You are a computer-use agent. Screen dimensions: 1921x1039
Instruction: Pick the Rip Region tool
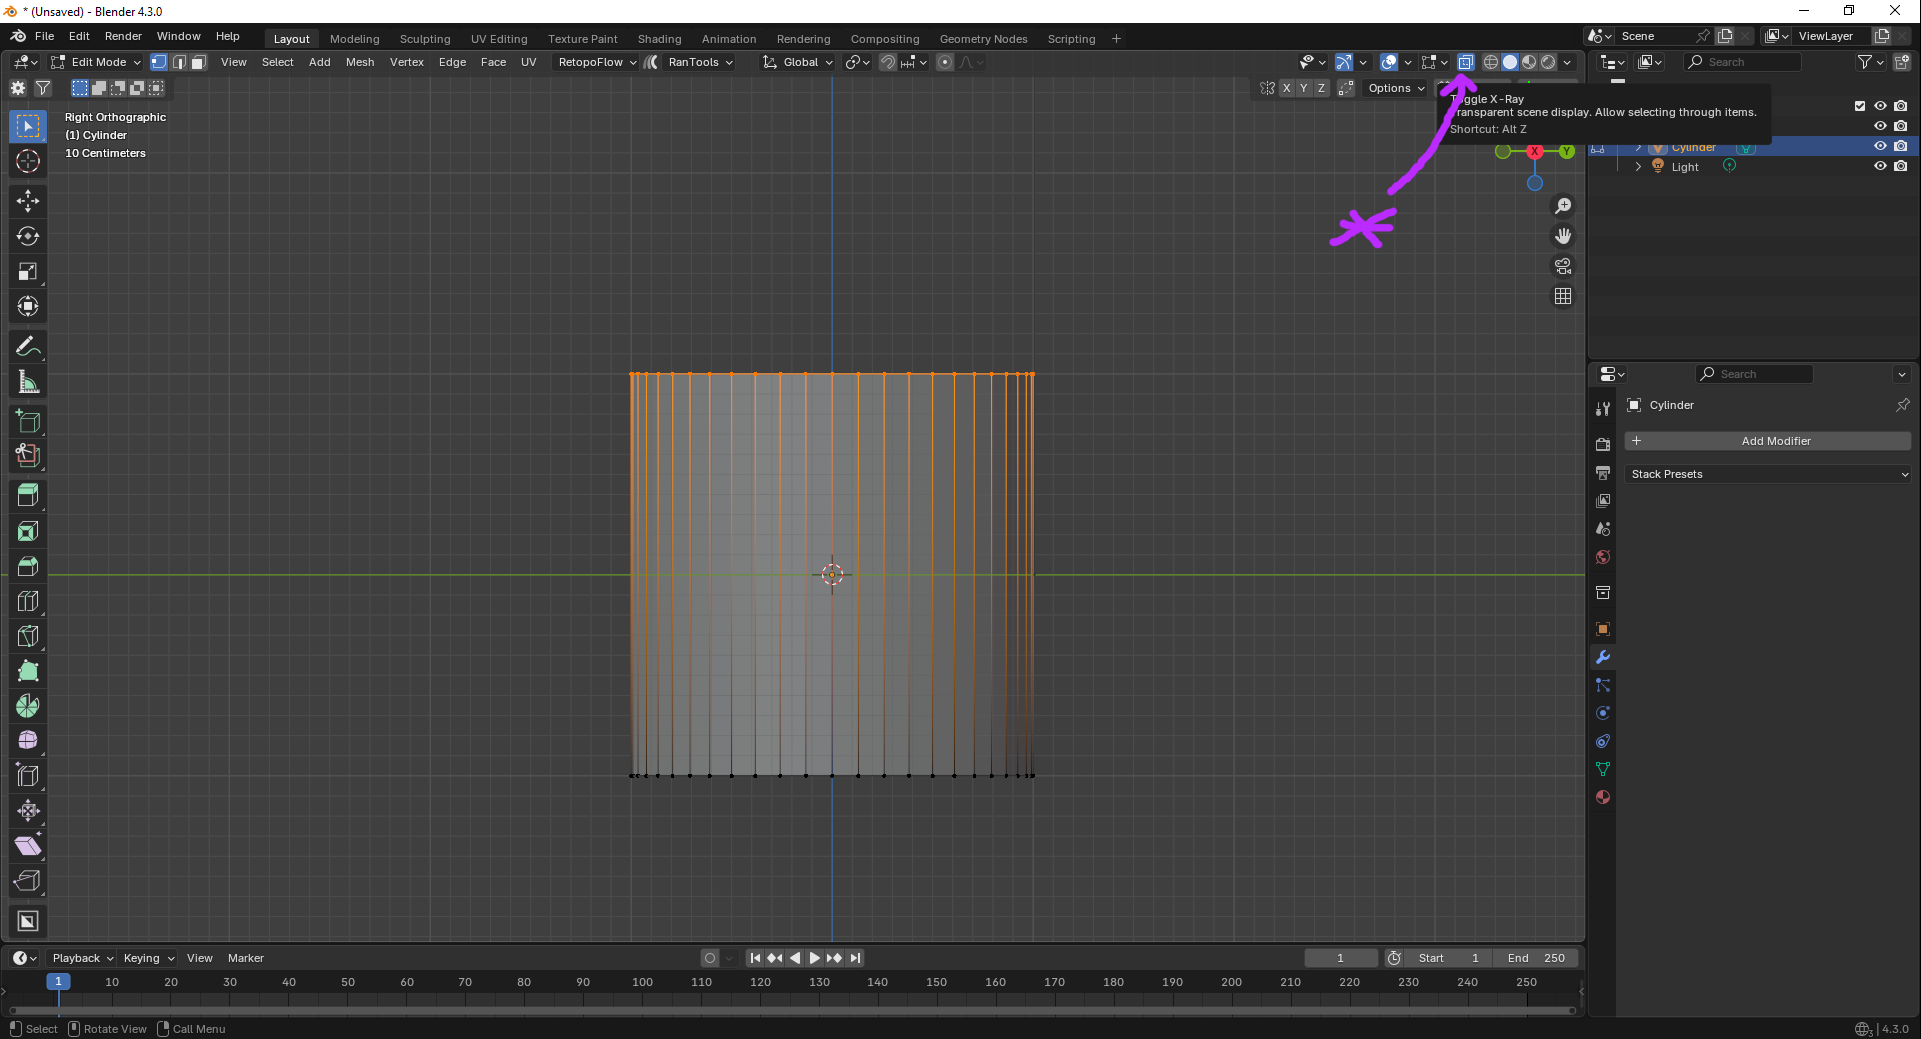coord(28,881)
